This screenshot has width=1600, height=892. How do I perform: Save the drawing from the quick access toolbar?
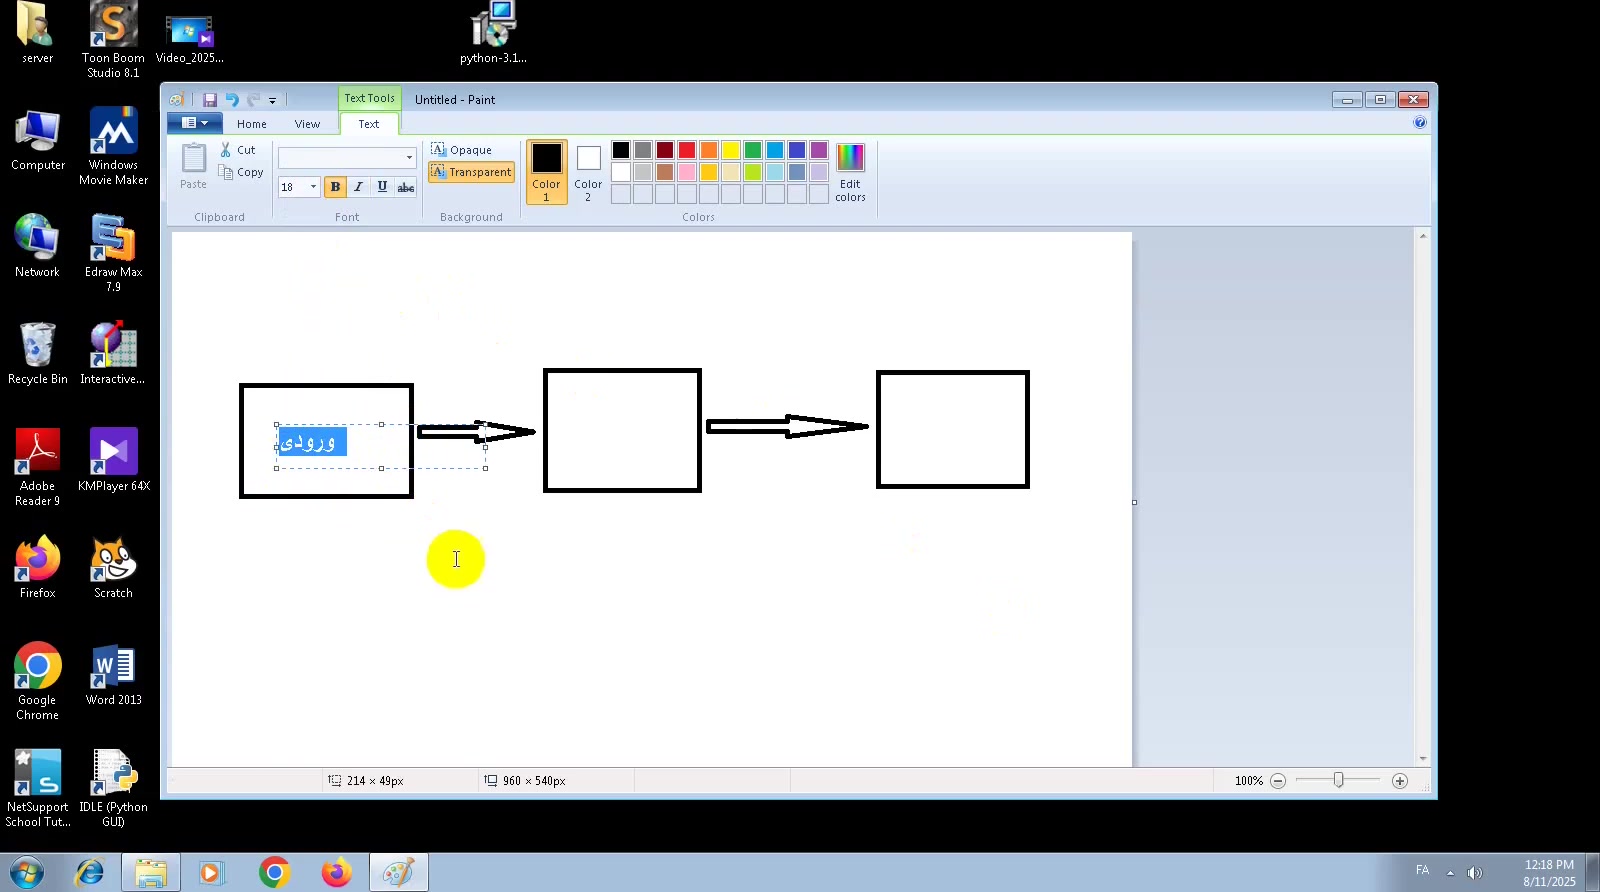pos(210,100)
